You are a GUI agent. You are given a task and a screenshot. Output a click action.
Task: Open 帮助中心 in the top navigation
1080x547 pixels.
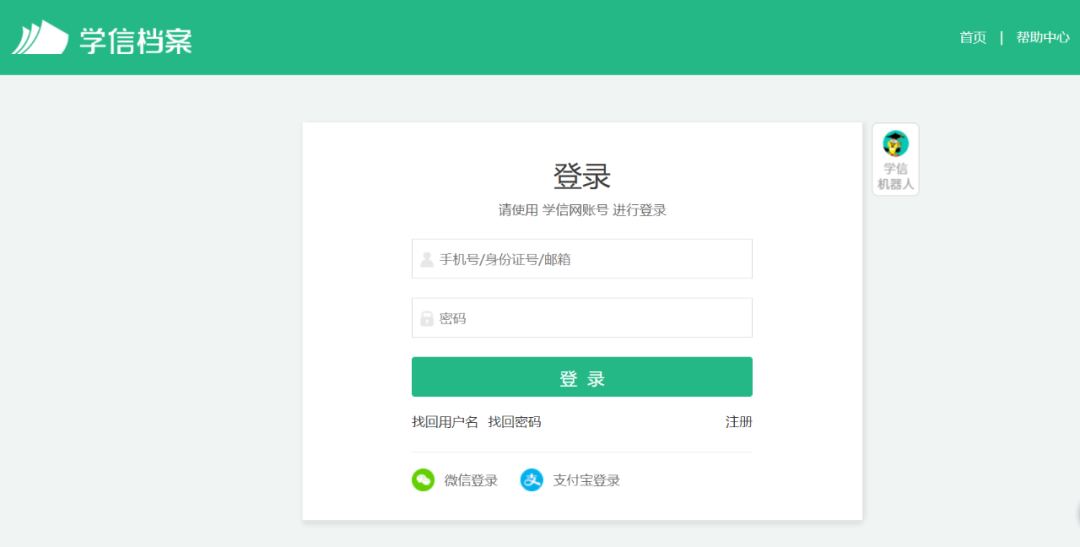click(x=1043, y=37)
